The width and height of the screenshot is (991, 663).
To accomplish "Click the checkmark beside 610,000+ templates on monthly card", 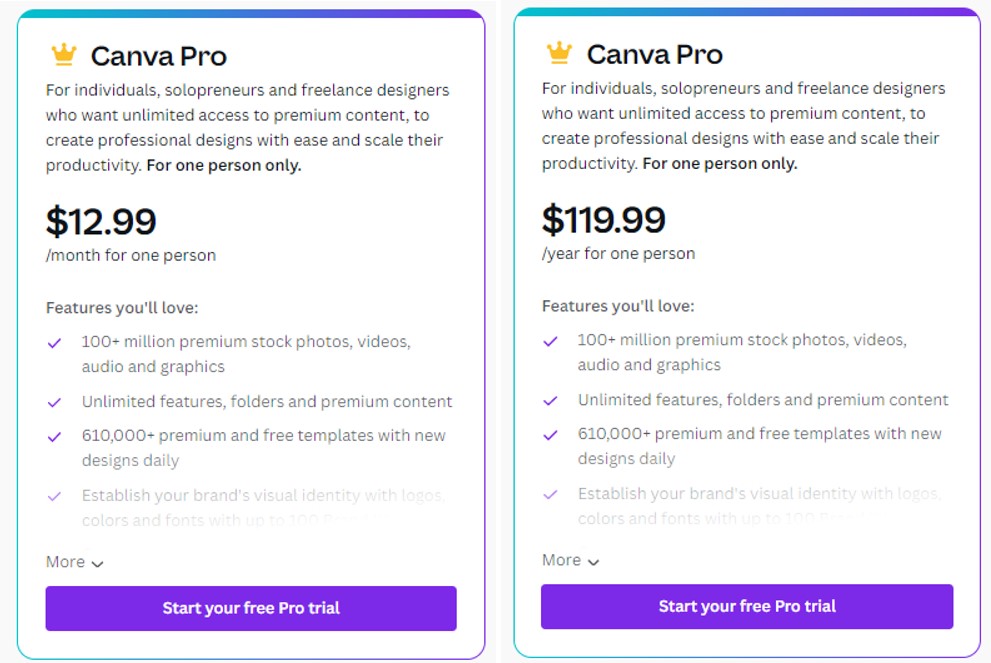I will tap(55, 435).
